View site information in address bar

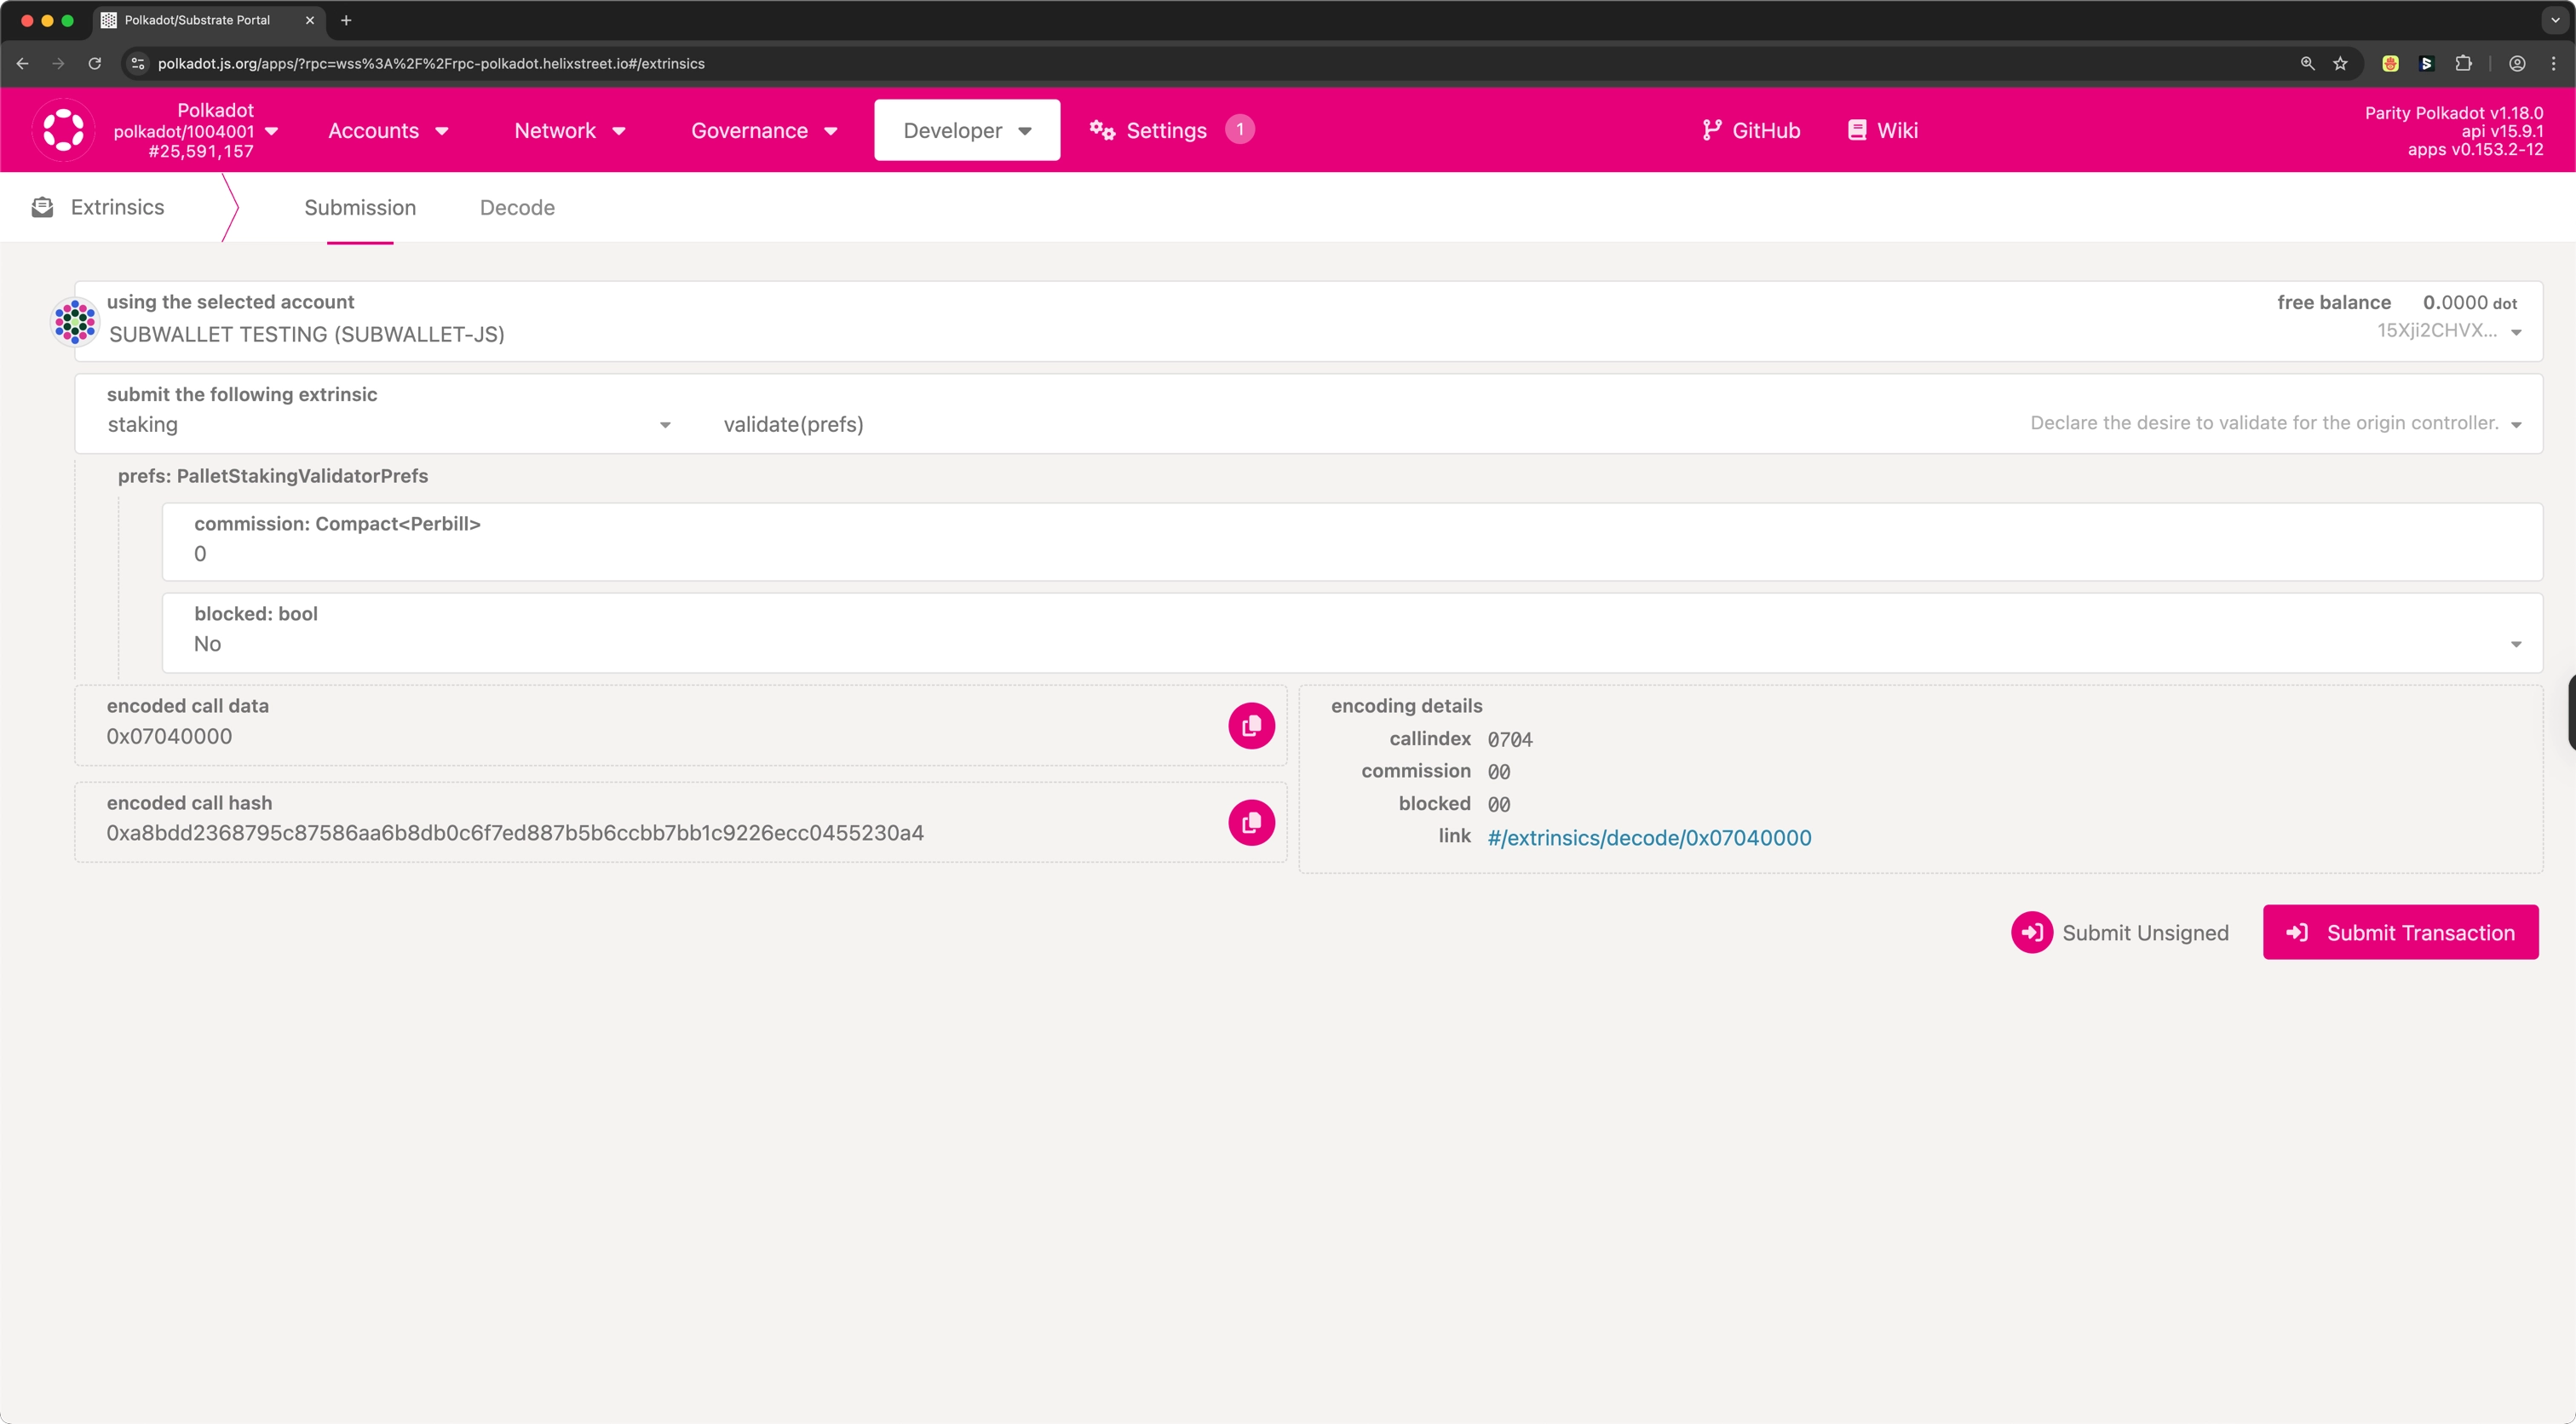pyautogui.click(x=139, y=63)
